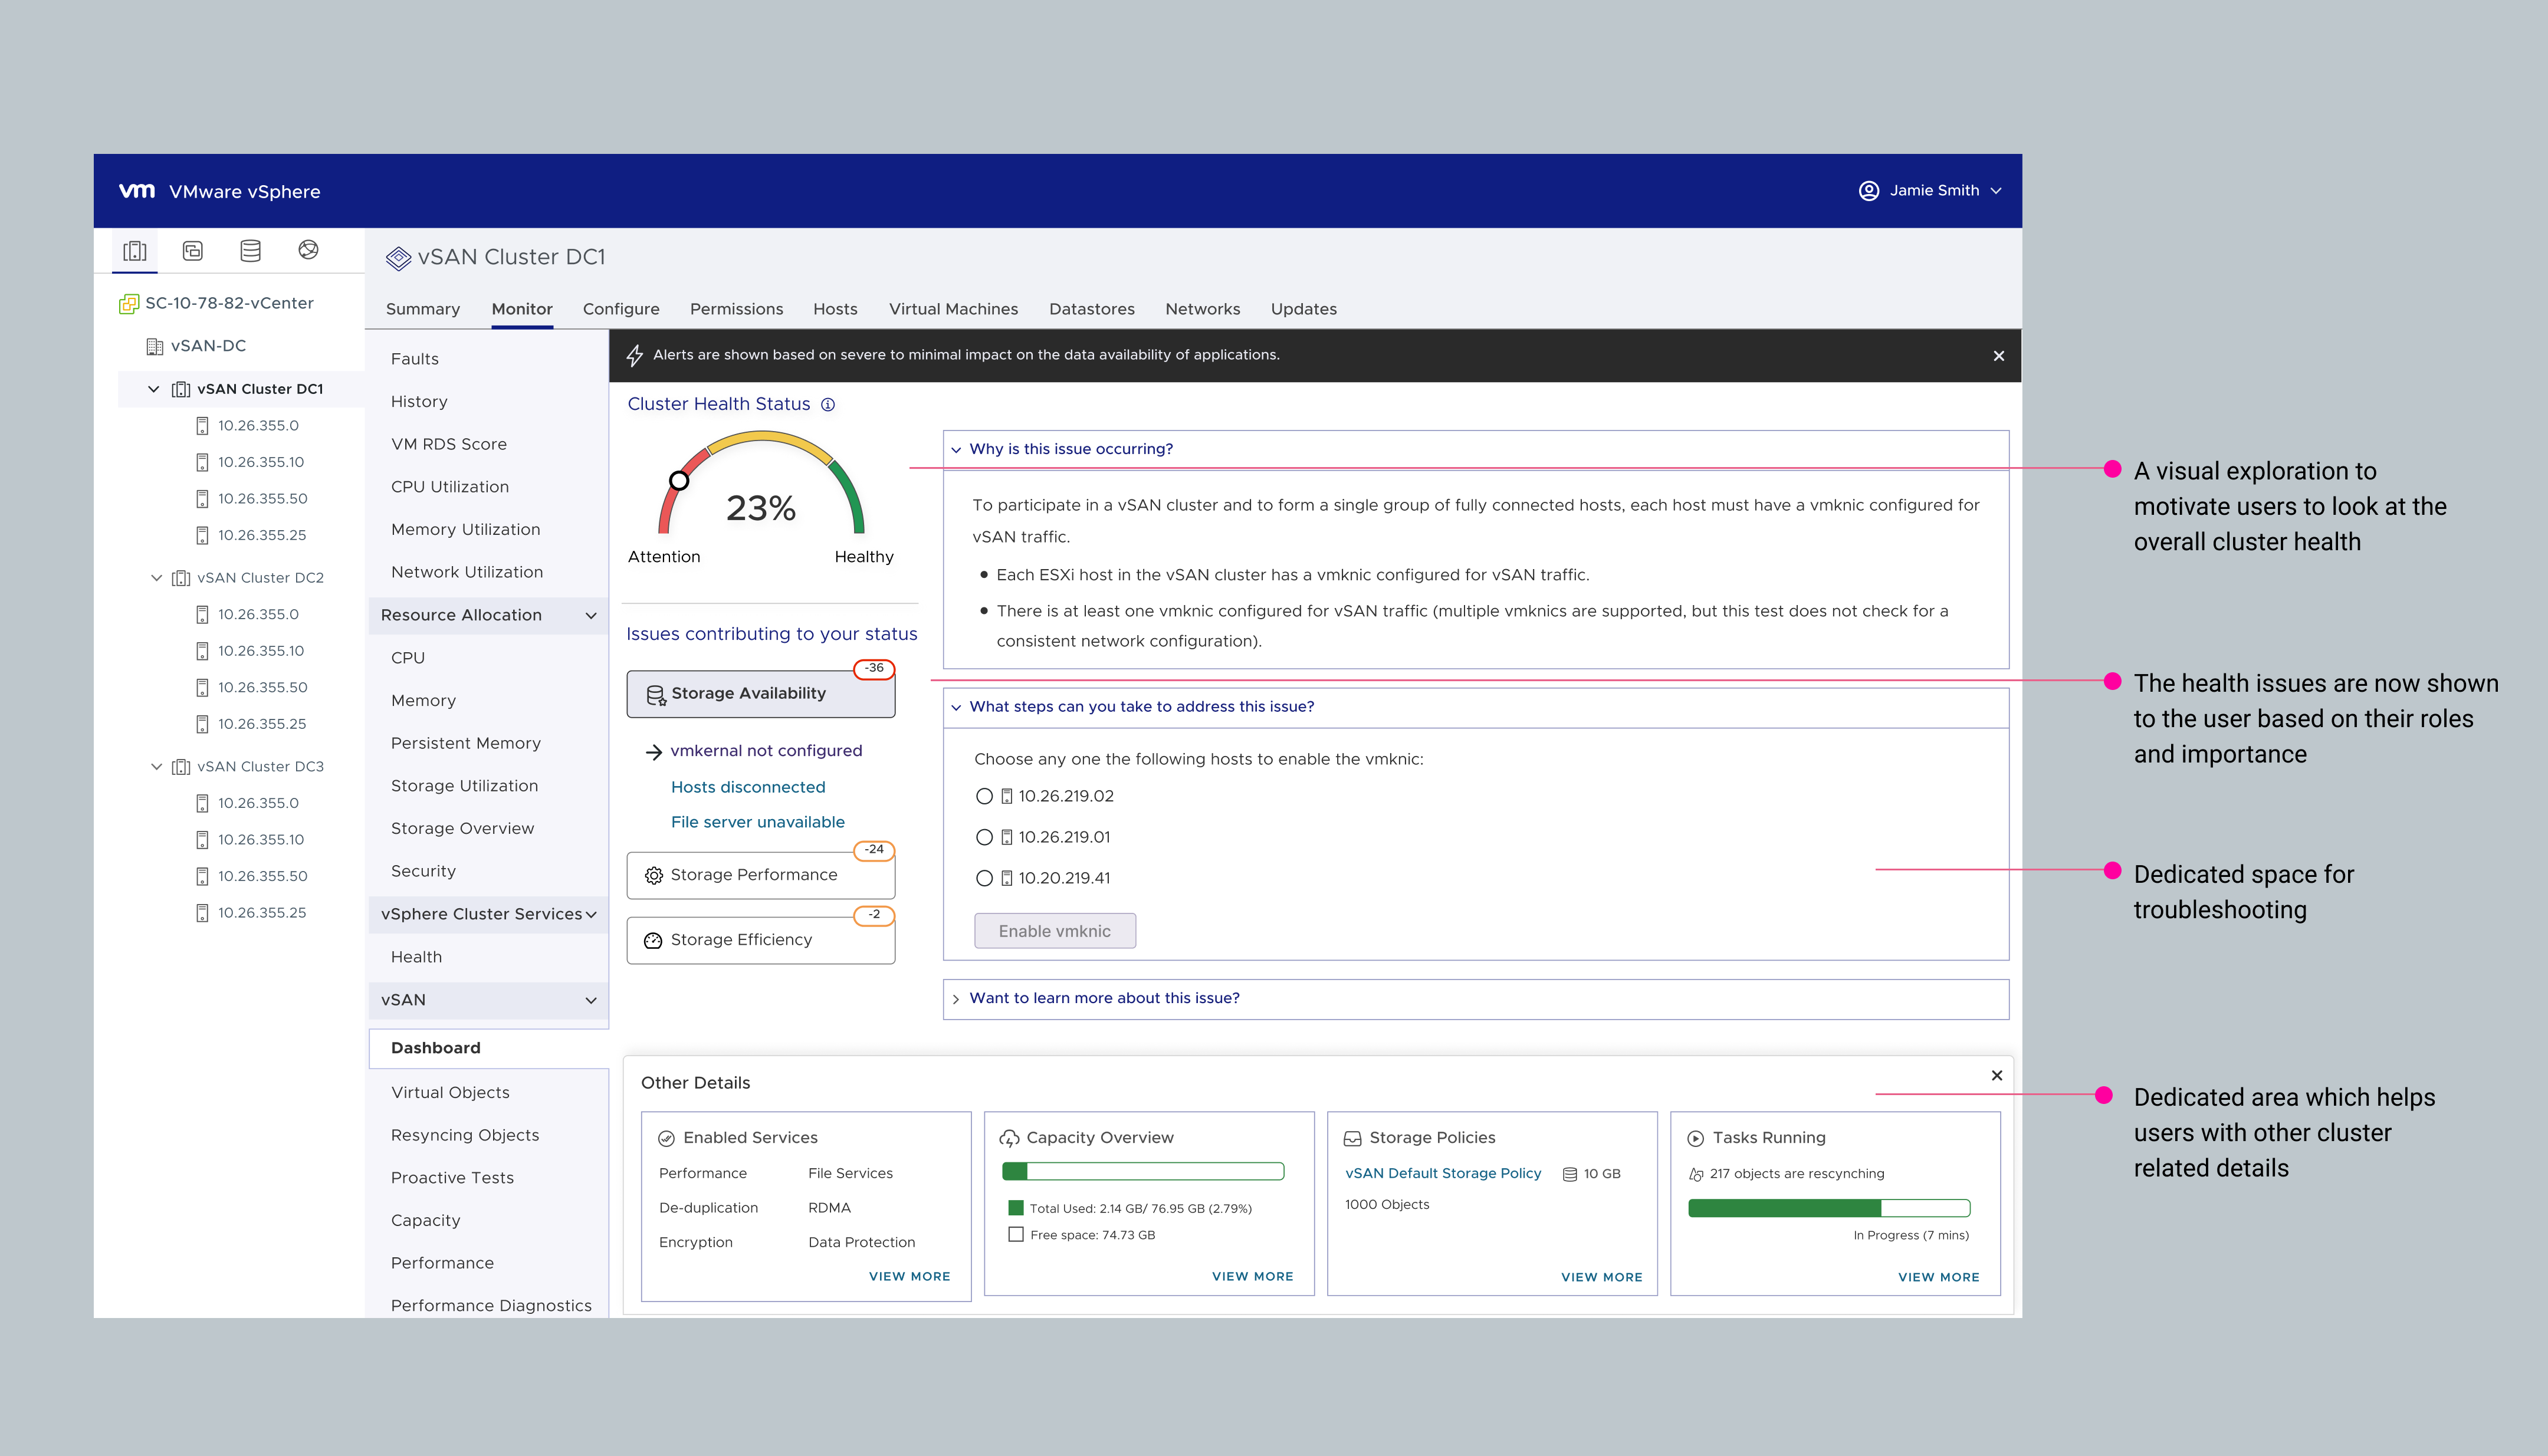Image resolution: width=2548 pixels, height=1456 pixels.
Task: Select host 10.26.219.02 radio button
Action: click(984, 797)
